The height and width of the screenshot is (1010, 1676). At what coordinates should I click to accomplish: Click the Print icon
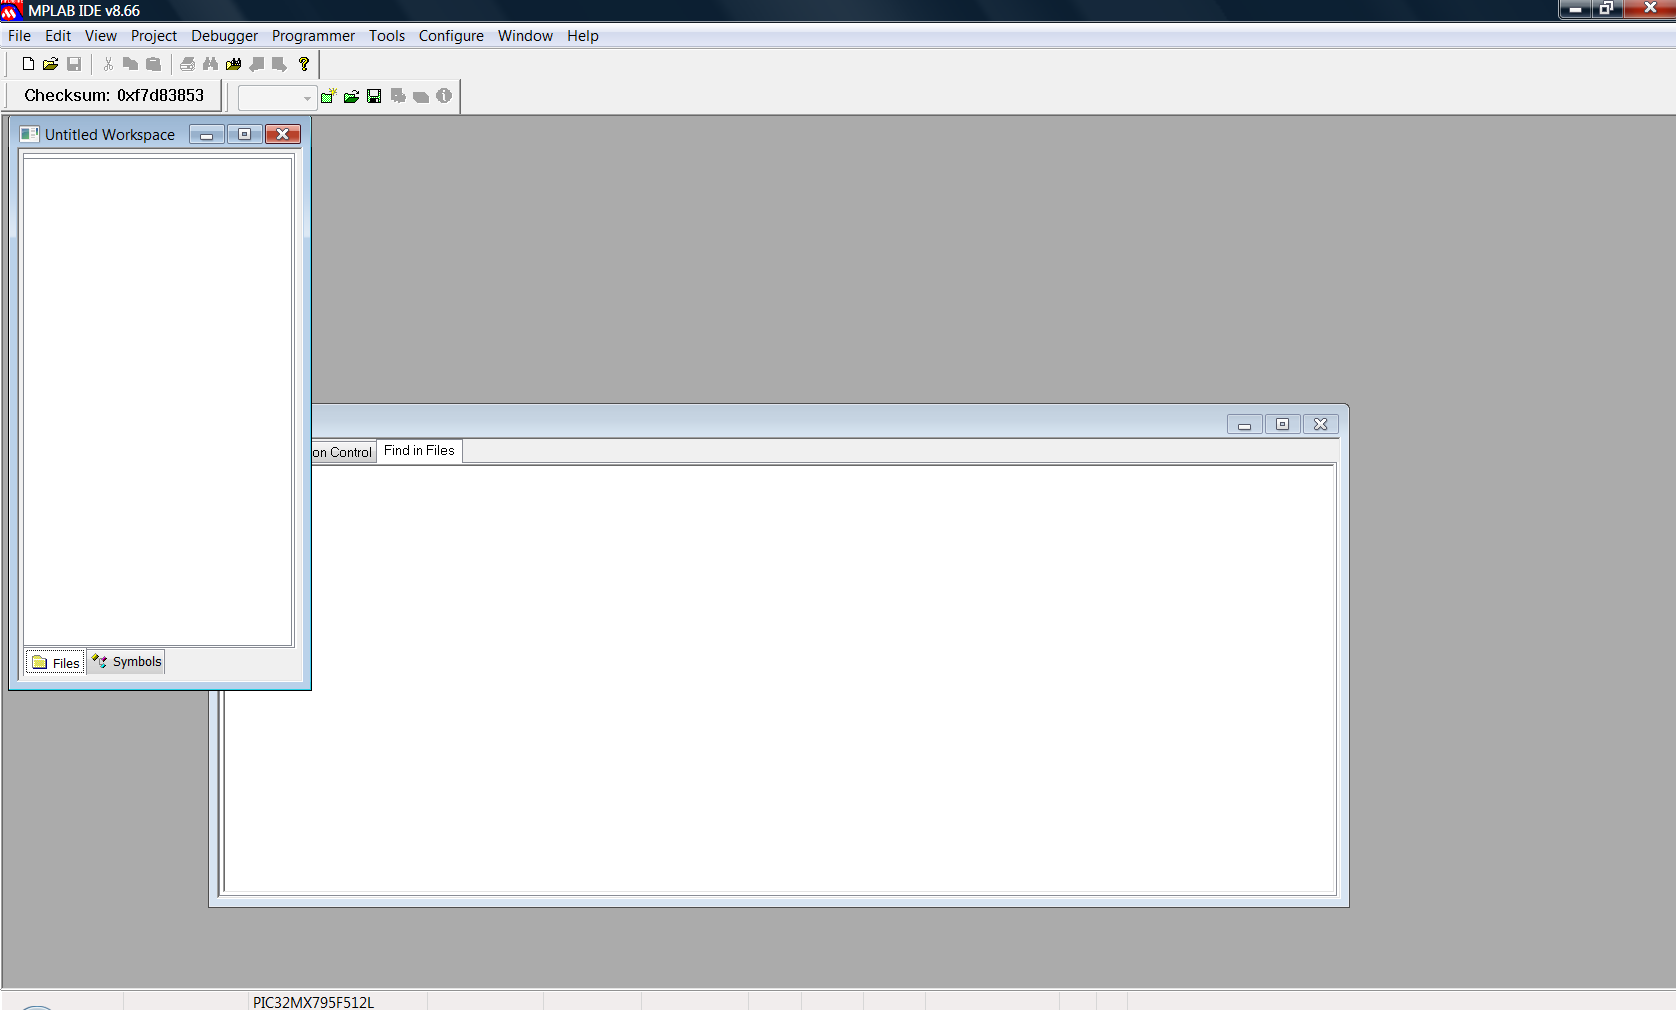187,64
